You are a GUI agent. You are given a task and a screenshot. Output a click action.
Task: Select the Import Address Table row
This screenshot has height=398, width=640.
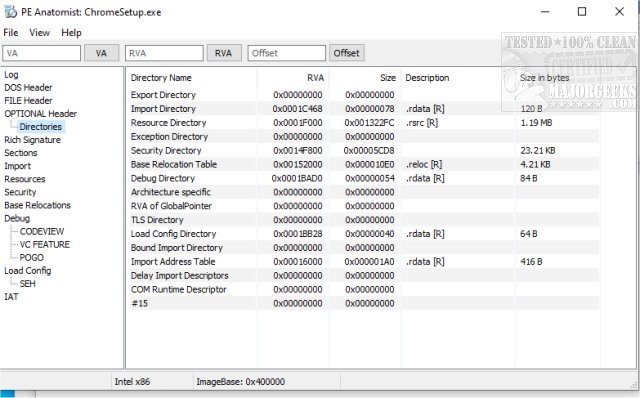pyautogui.click(x=364, y=262)
